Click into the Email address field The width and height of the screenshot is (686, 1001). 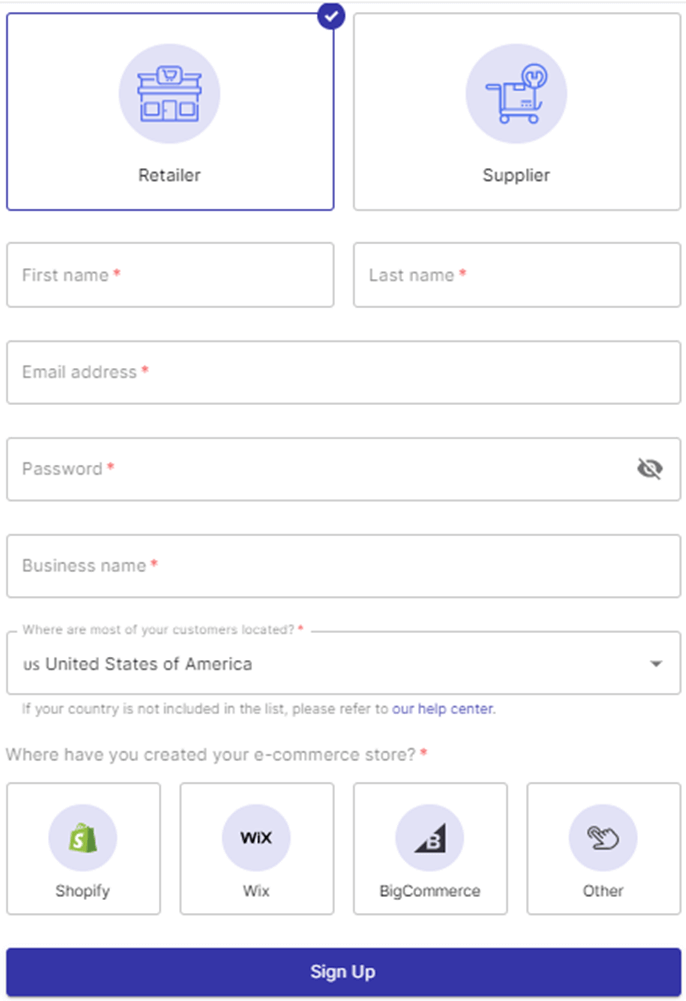coord(343,372)
